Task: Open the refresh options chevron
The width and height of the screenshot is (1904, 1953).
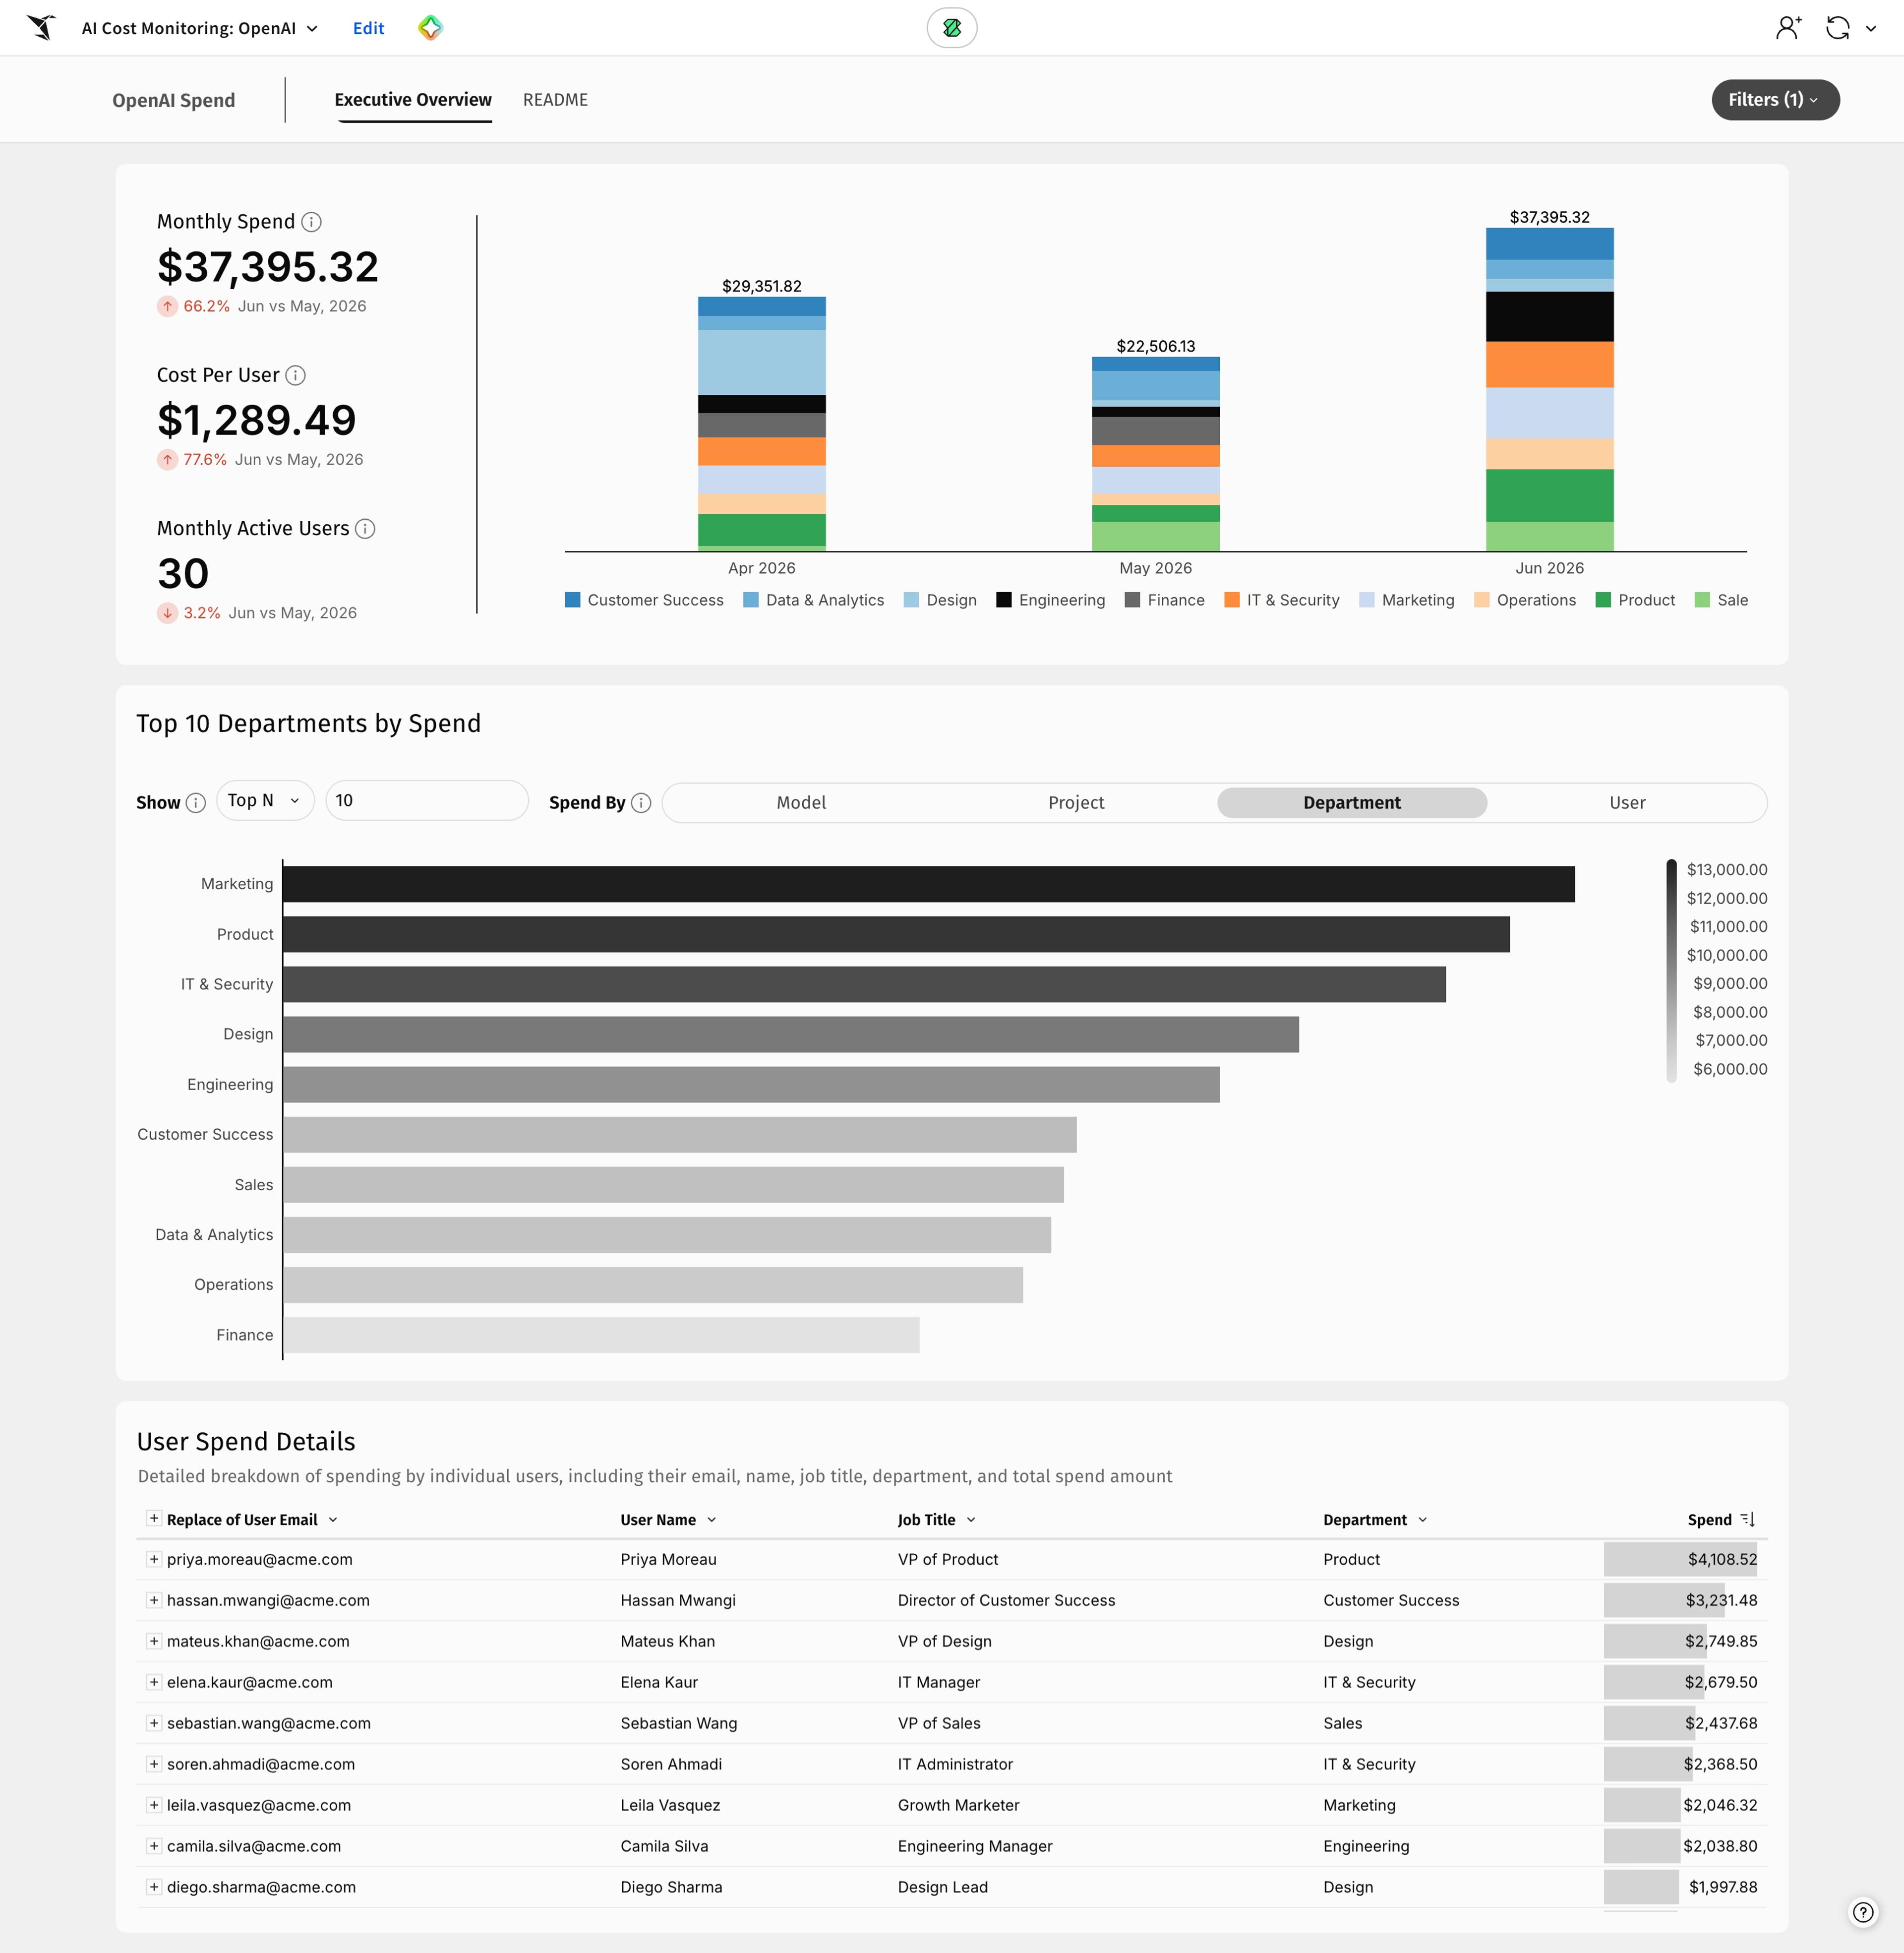Action: 1871,28
